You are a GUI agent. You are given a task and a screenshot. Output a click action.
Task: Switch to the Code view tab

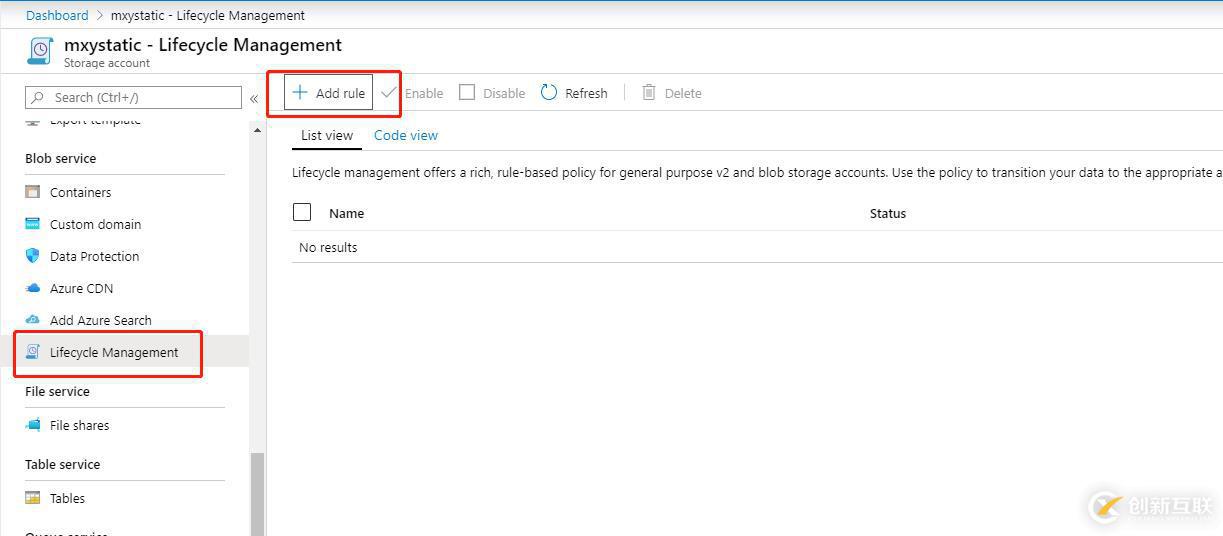(x=405, y=135)
